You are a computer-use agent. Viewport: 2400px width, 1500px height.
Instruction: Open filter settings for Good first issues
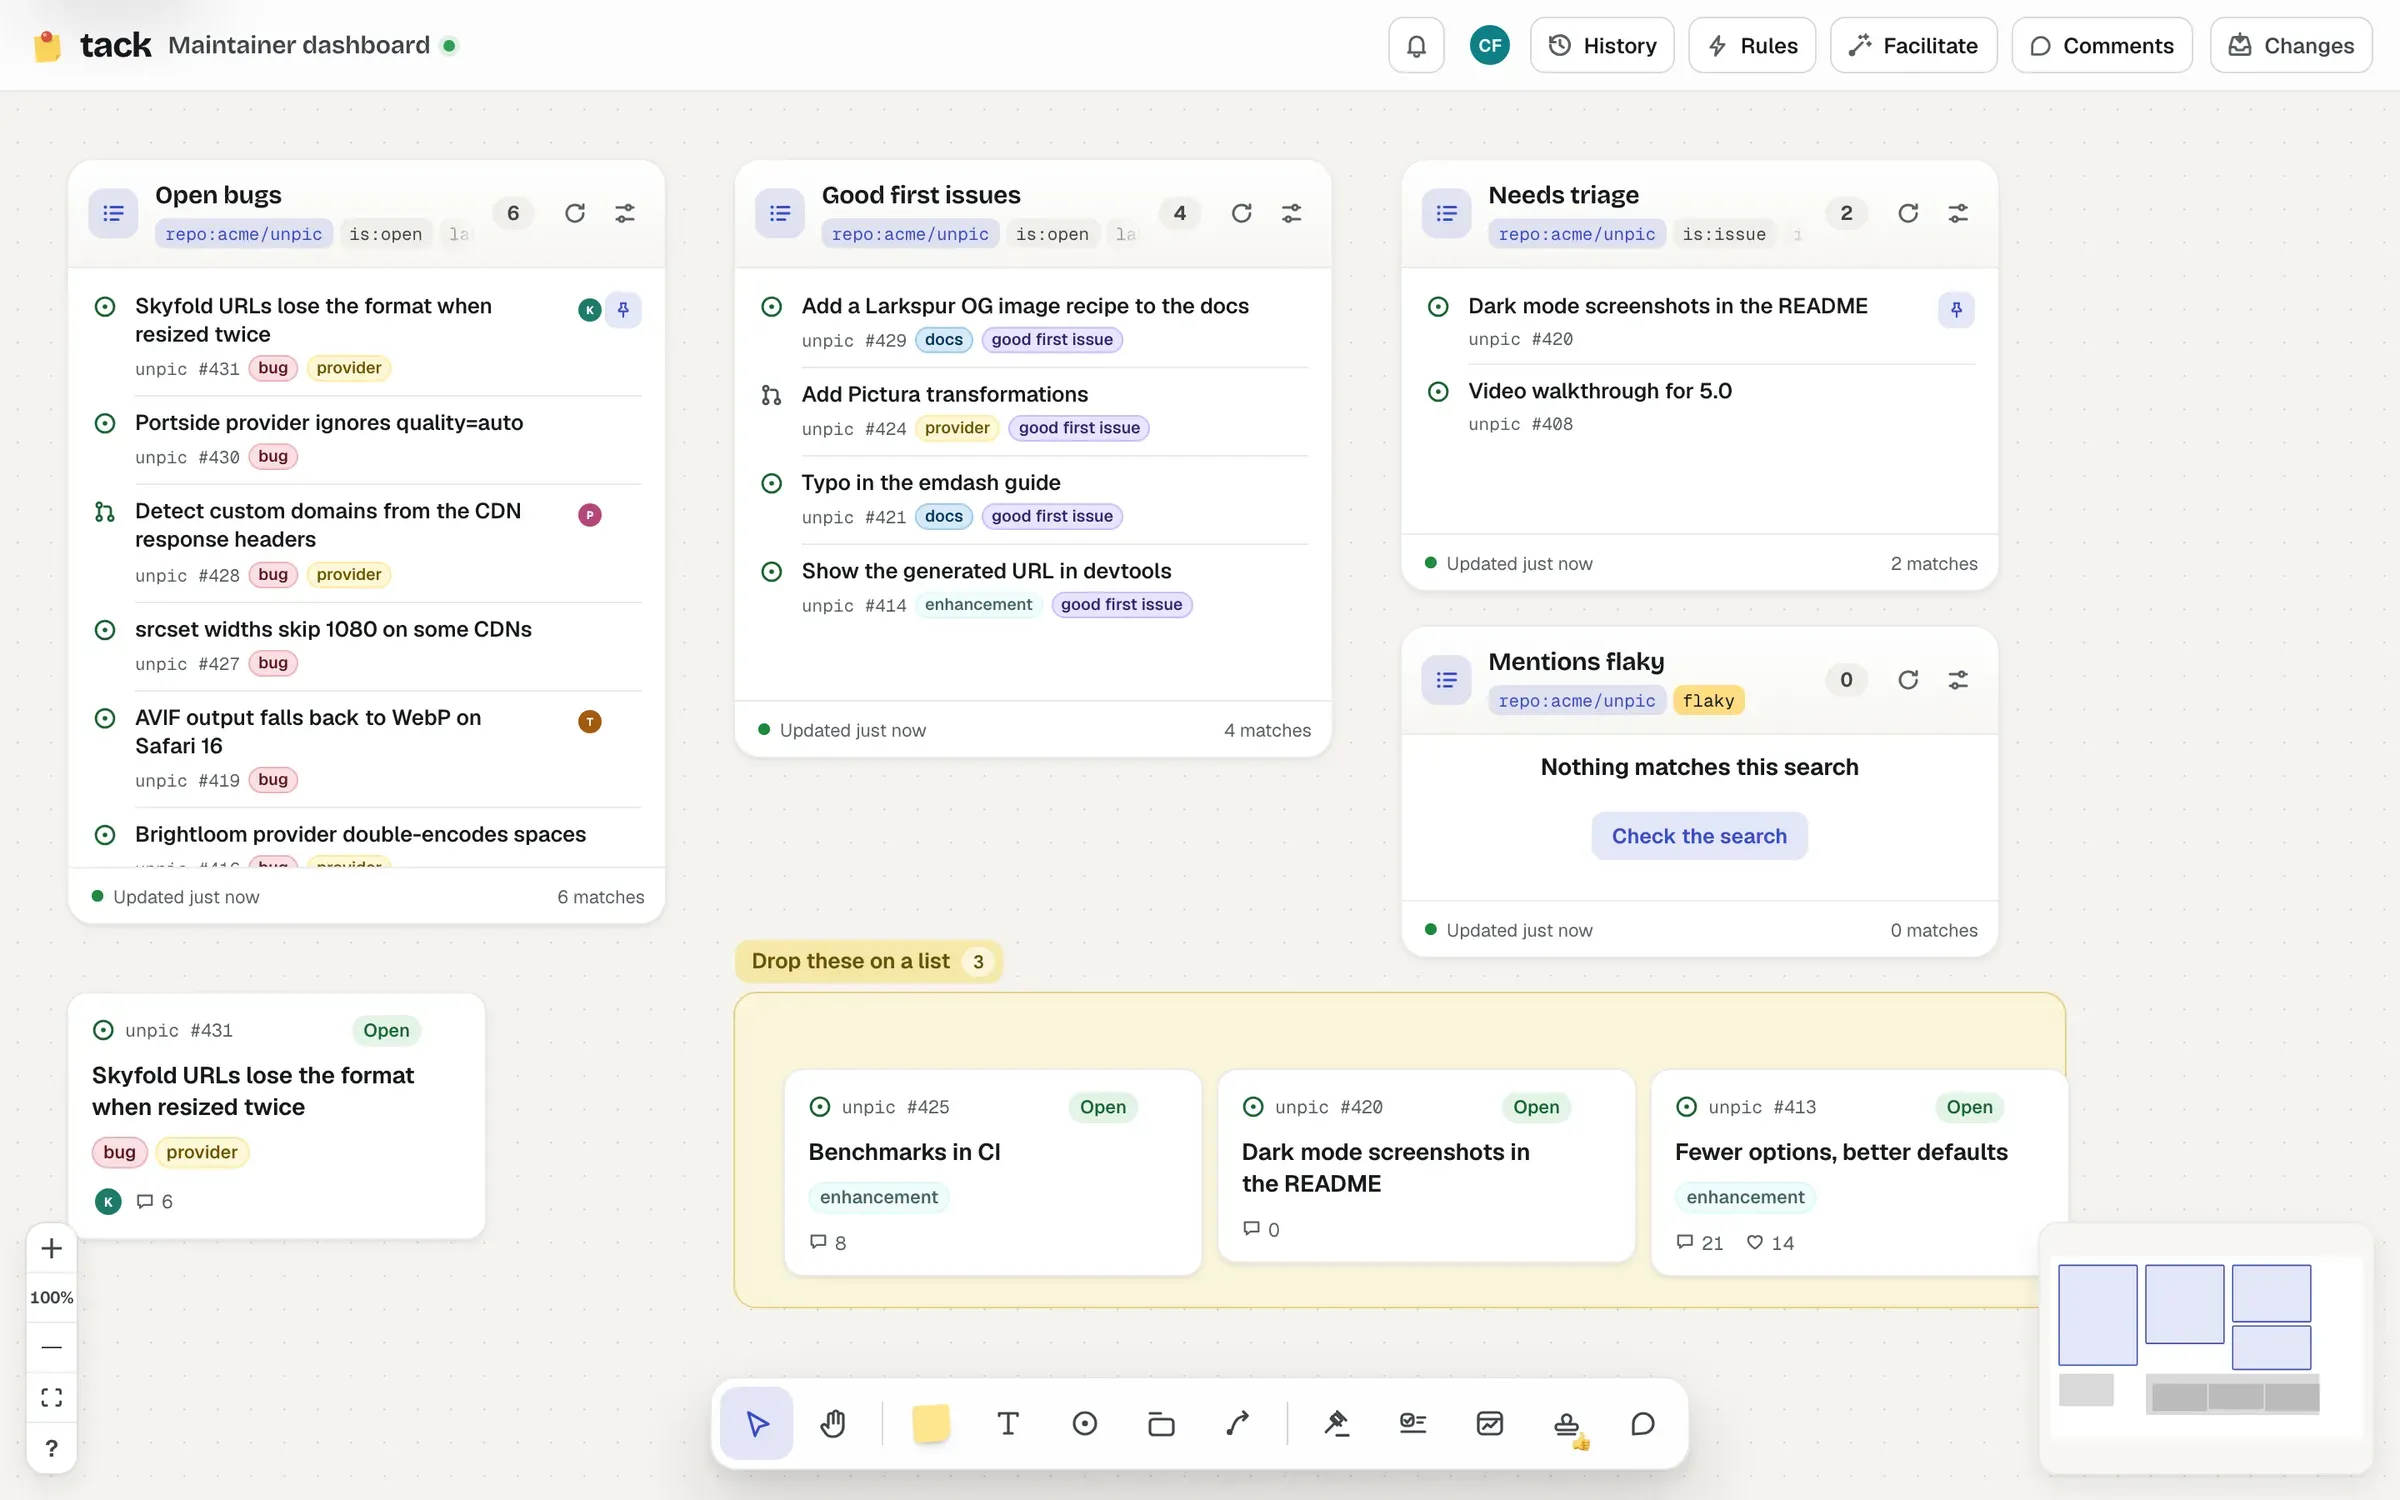1292,213
